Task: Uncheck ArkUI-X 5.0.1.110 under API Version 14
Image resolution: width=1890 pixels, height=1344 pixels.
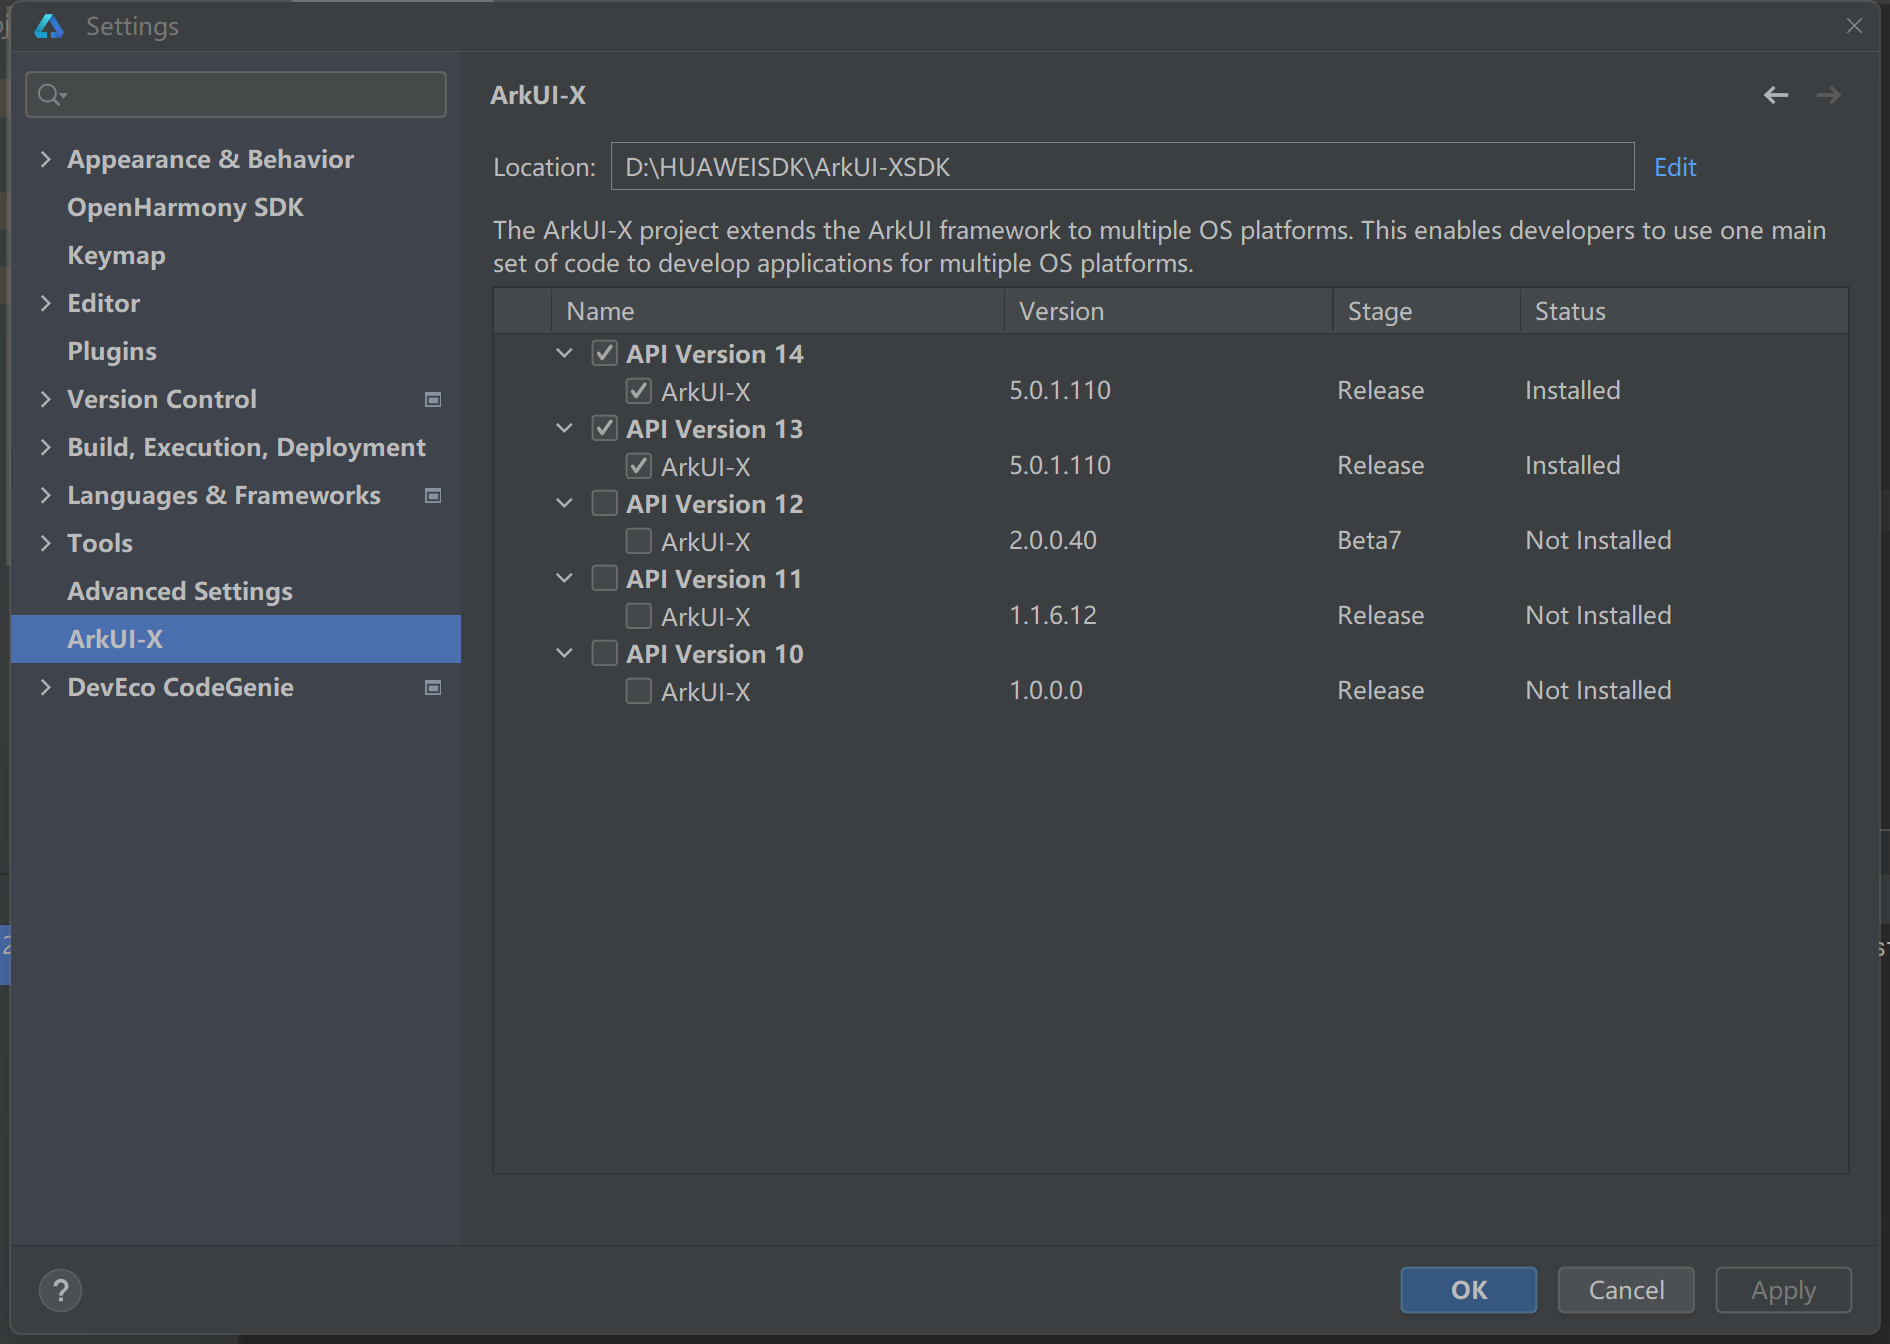Action: pos(638,391)
